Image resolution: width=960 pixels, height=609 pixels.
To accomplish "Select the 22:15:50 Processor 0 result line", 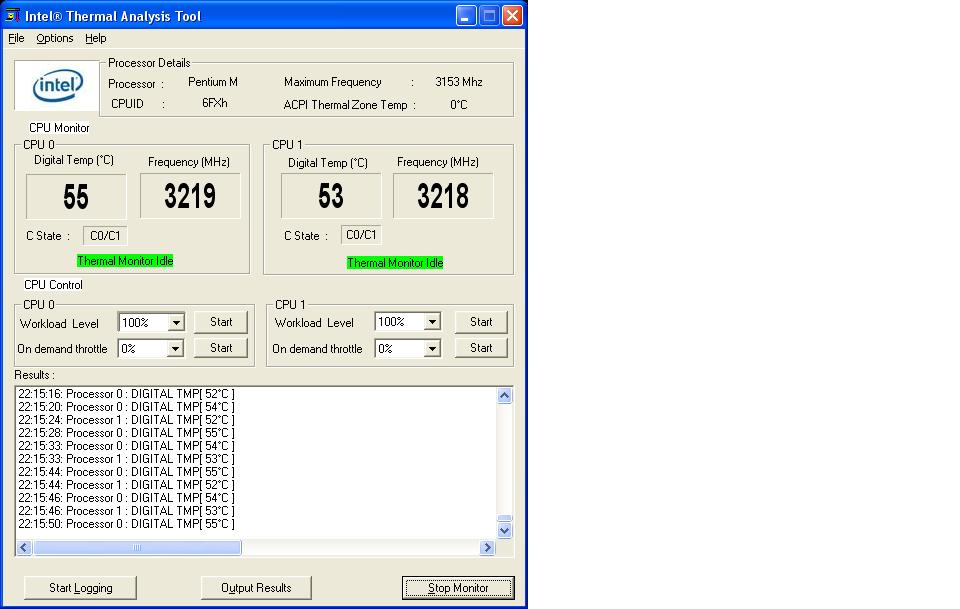I will click(126, 524).
